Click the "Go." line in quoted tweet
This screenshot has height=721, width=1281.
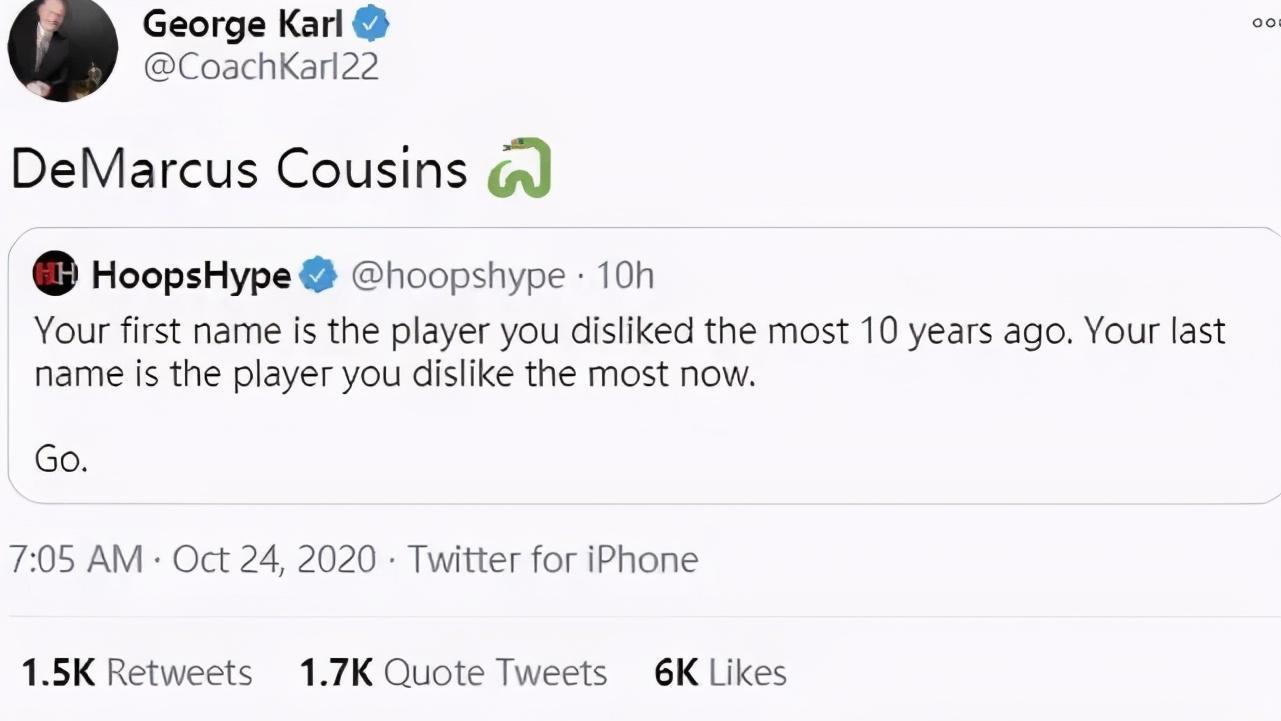pyautogui.click(x=61, y=459)
